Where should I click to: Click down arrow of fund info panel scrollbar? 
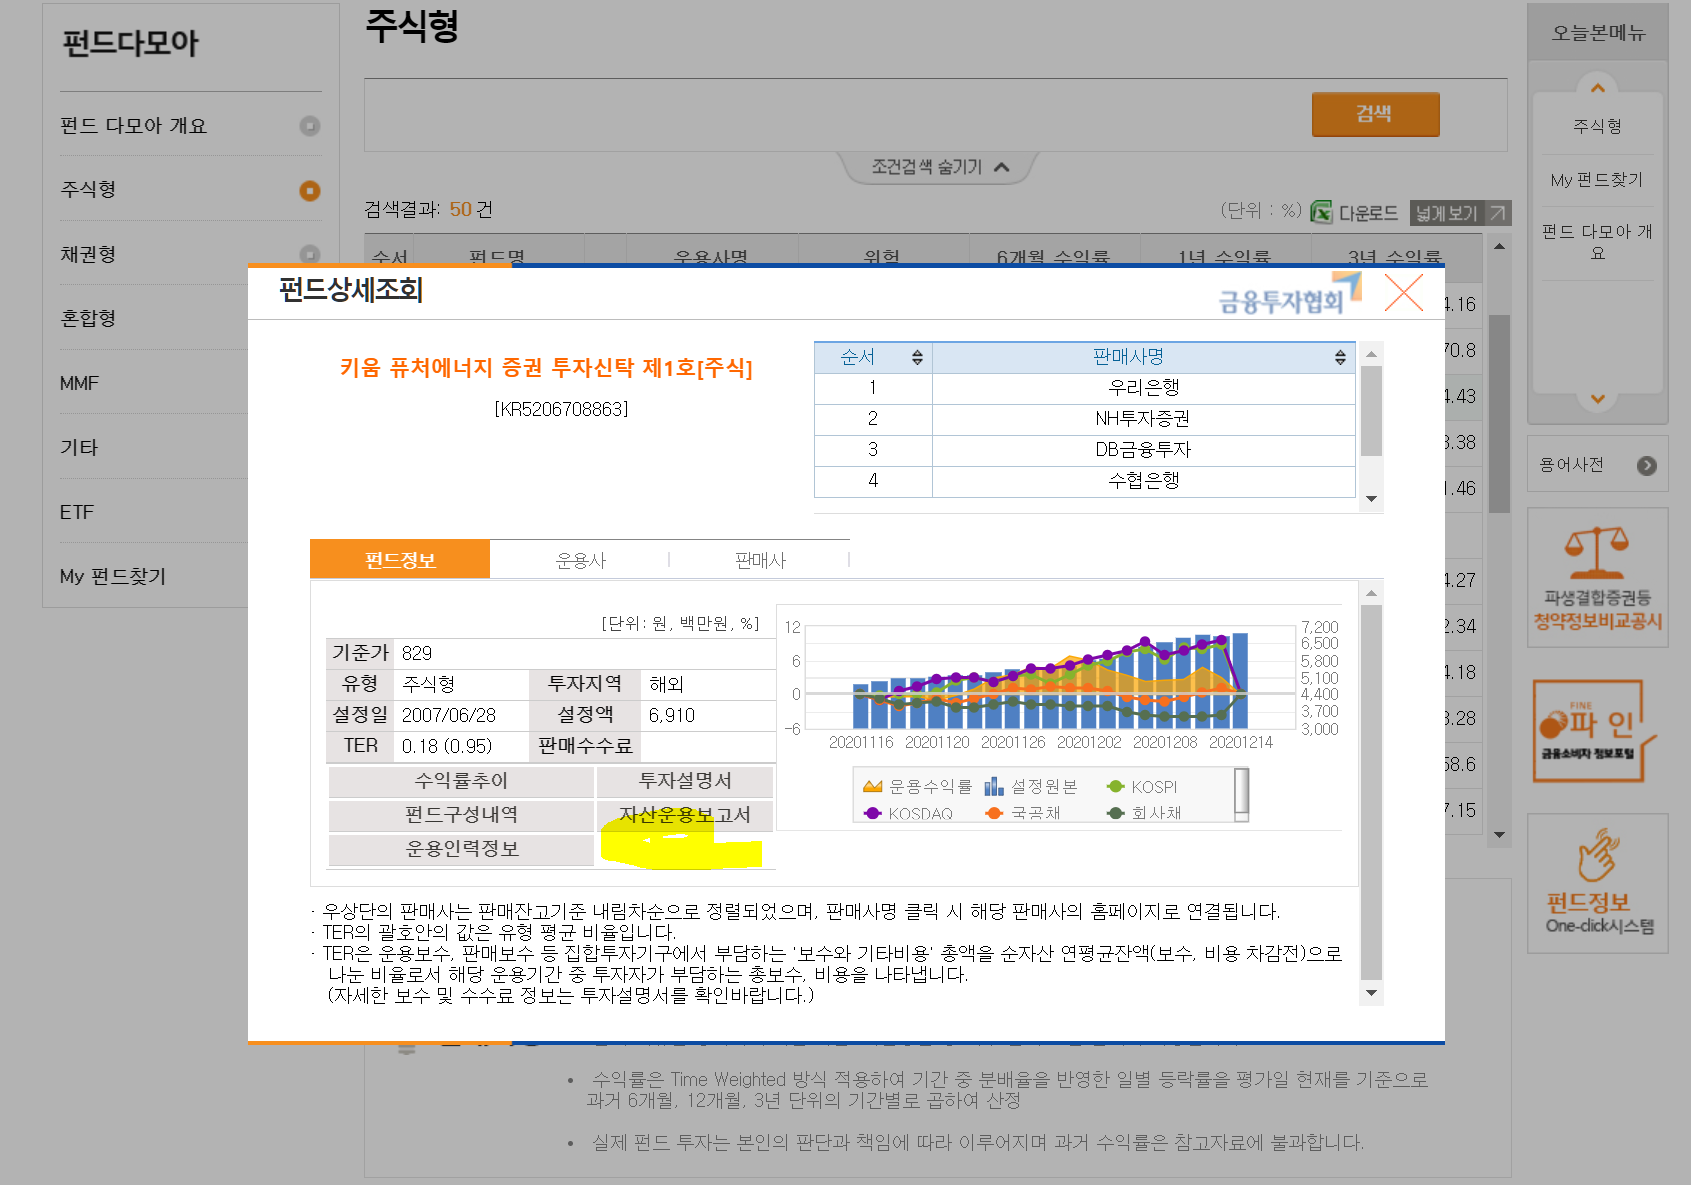pos(1372,993)
